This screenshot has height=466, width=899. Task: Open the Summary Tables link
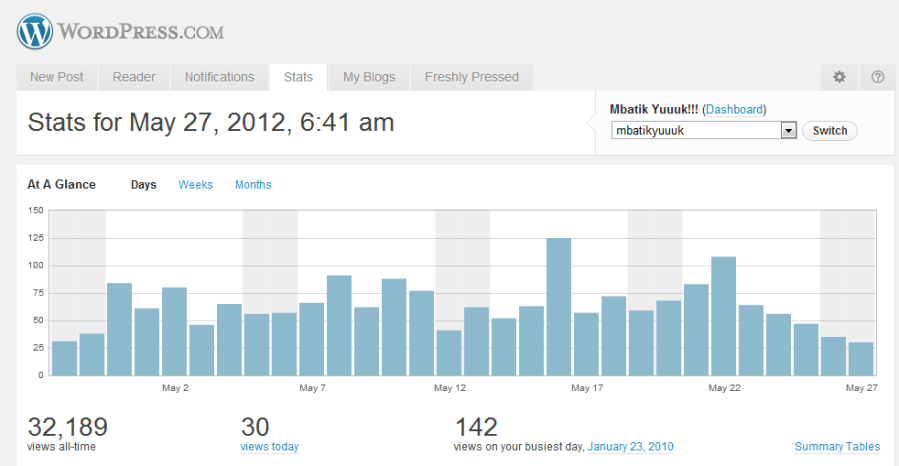(837, 447)
